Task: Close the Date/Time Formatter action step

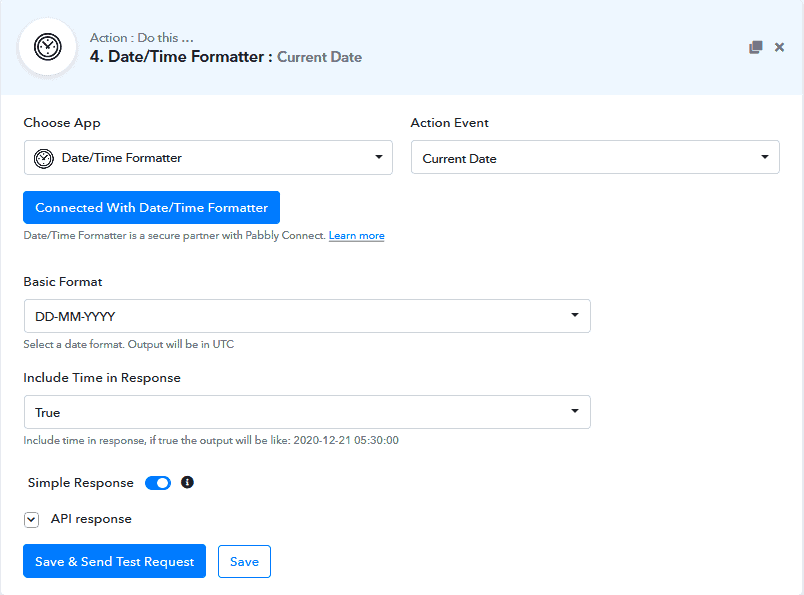Action: pos(779,46)
